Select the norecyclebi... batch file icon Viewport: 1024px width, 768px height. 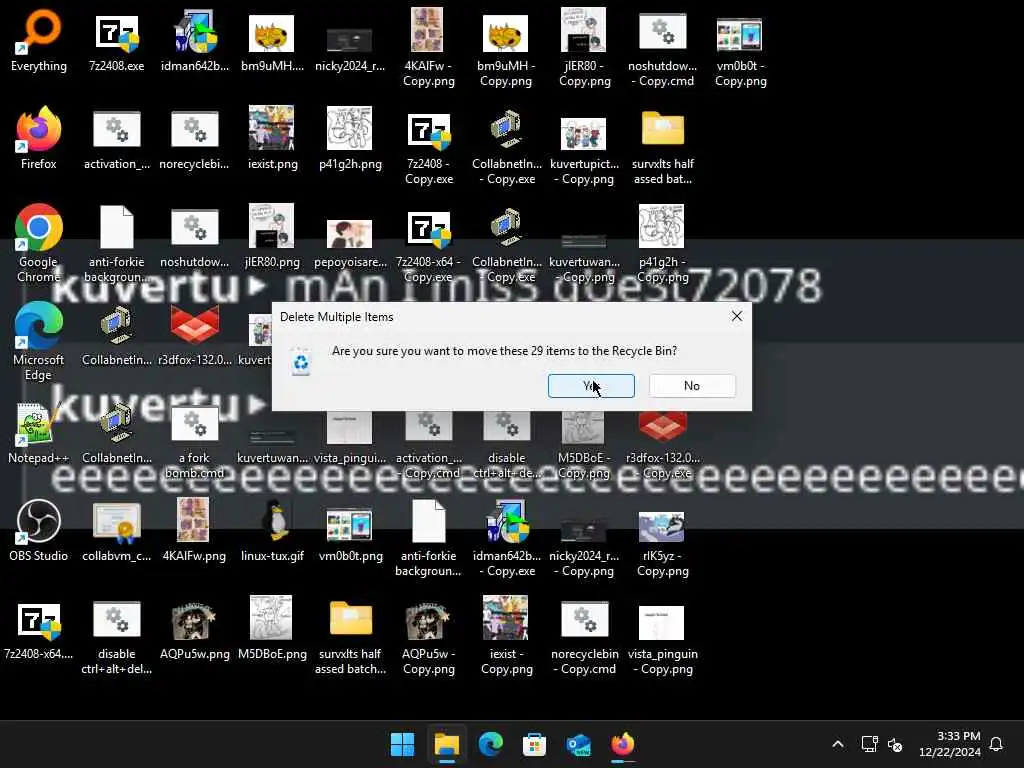195,139
